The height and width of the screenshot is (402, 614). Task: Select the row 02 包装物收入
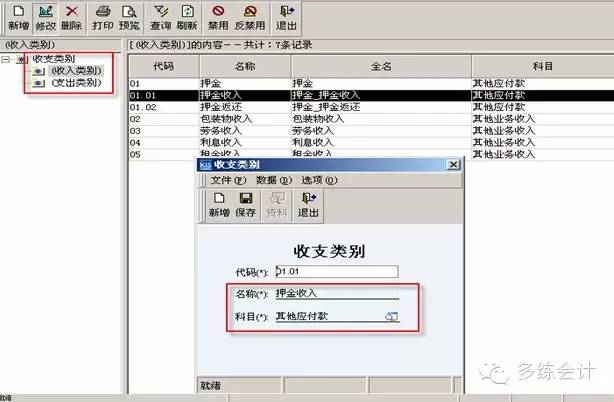point(371,119)
